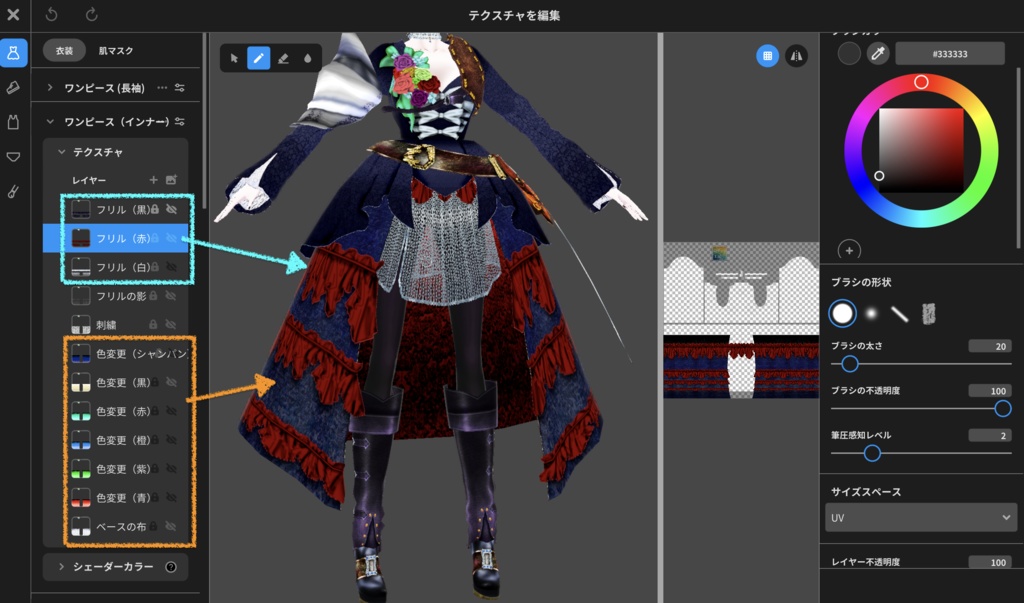Open the ワンピース (インナー) parameter sliders icon

pos(180,122)
